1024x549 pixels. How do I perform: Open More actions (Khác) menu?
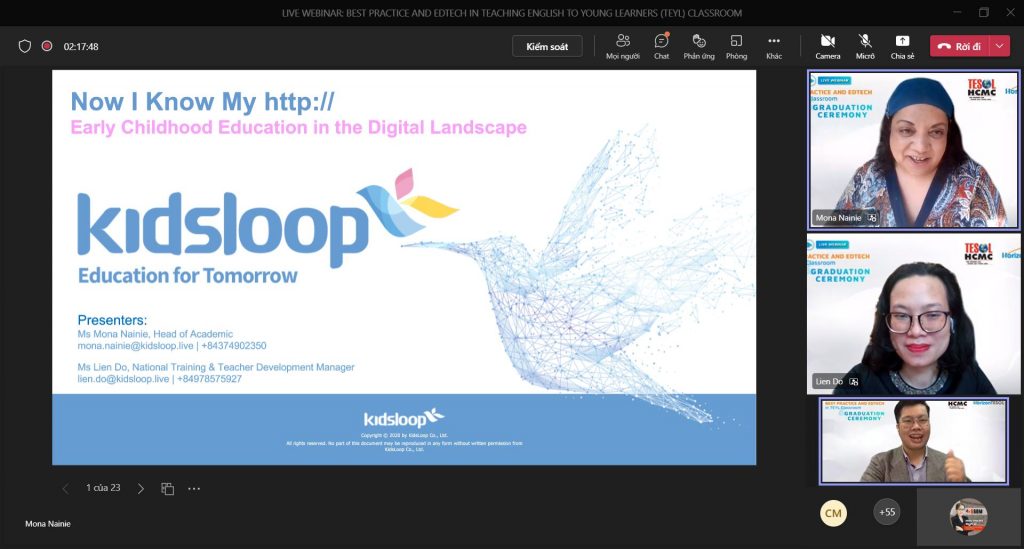click(774, 46)
